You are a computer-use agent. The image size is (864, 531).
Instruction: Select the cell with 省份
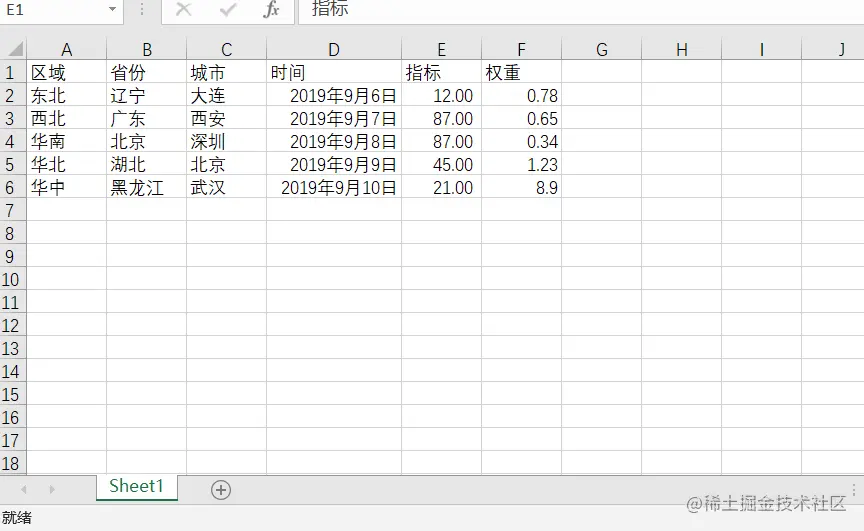(x=147, y=72)
